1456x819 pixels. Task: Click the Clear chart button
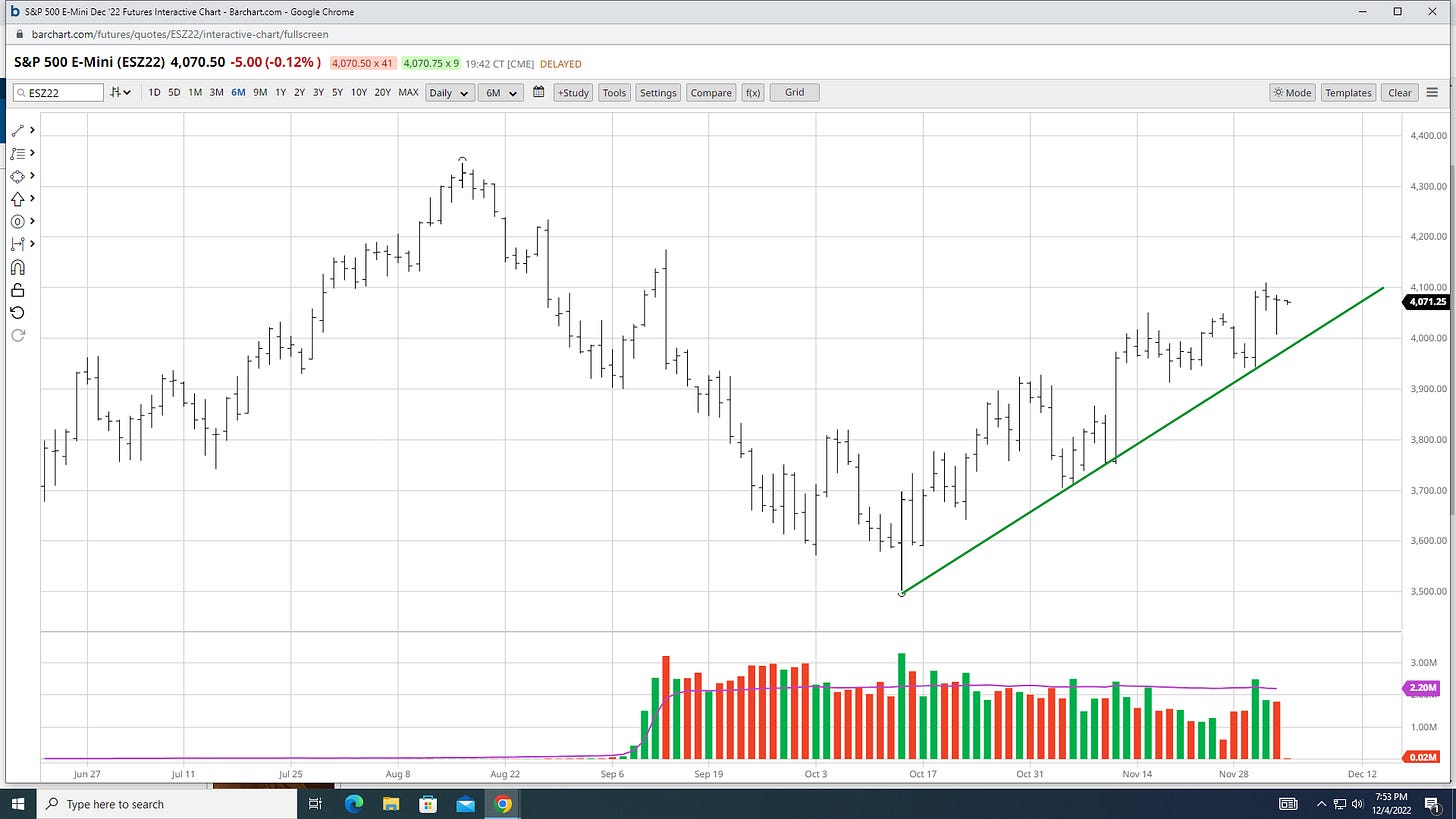pos(1400,92)
